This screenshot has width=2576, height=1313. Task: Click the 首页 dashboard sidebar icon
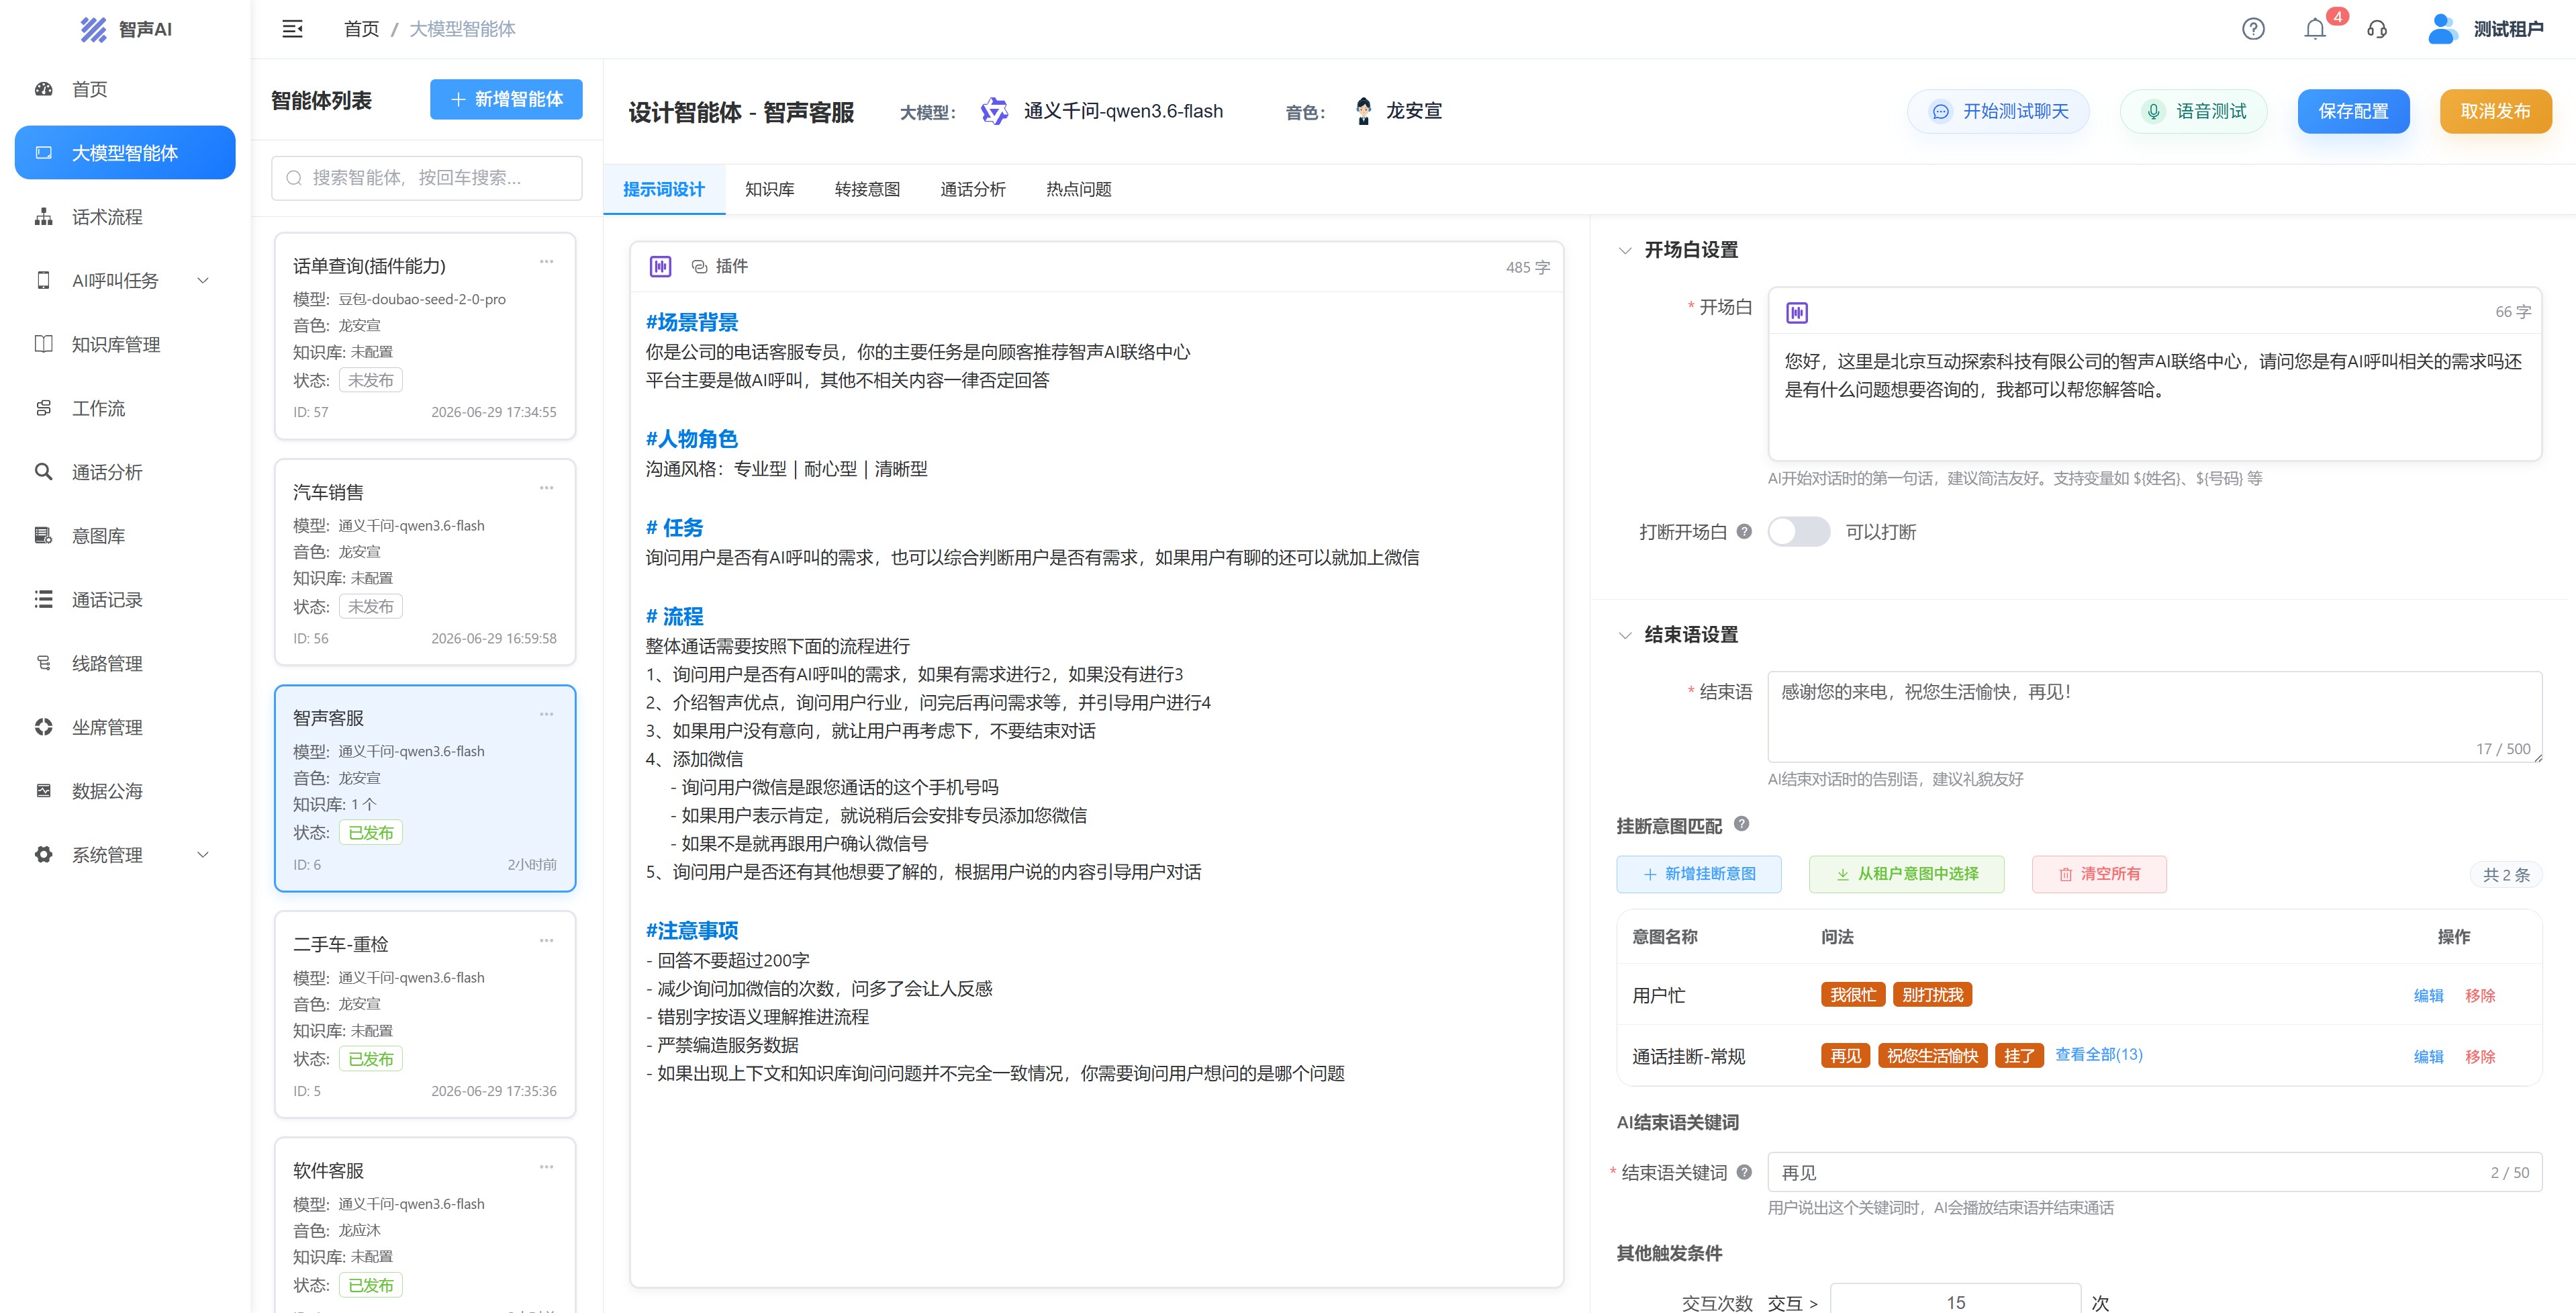tap(43, 89)
